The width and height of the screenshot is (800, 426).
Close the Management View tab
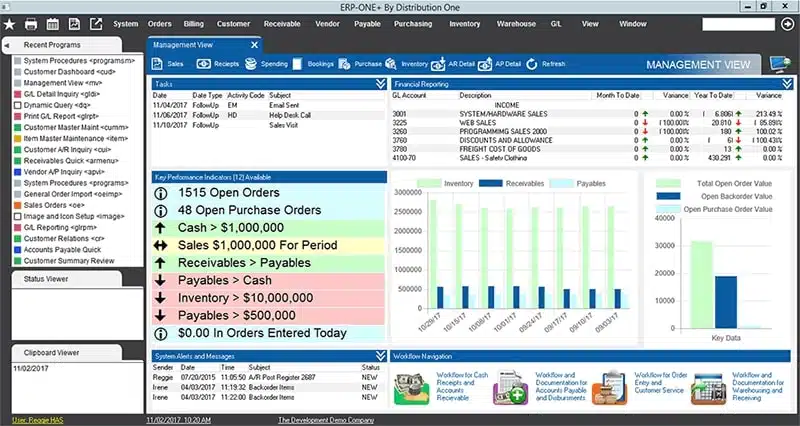(255, 45)
